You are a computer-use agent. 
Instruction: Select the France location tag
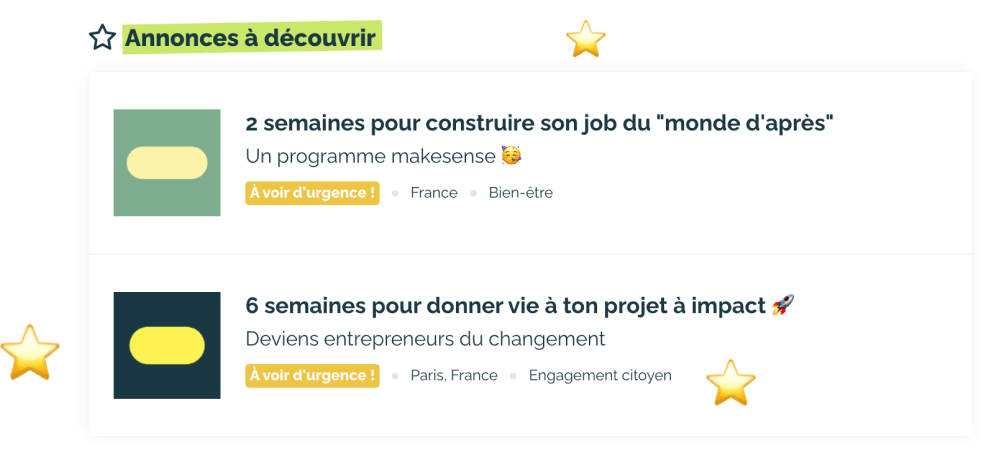[434, 193]
